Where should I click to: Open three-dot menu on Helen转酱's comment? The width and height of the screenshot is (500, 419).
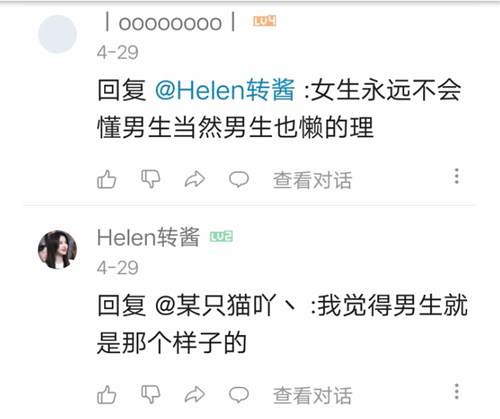click(x=457, y=391)
